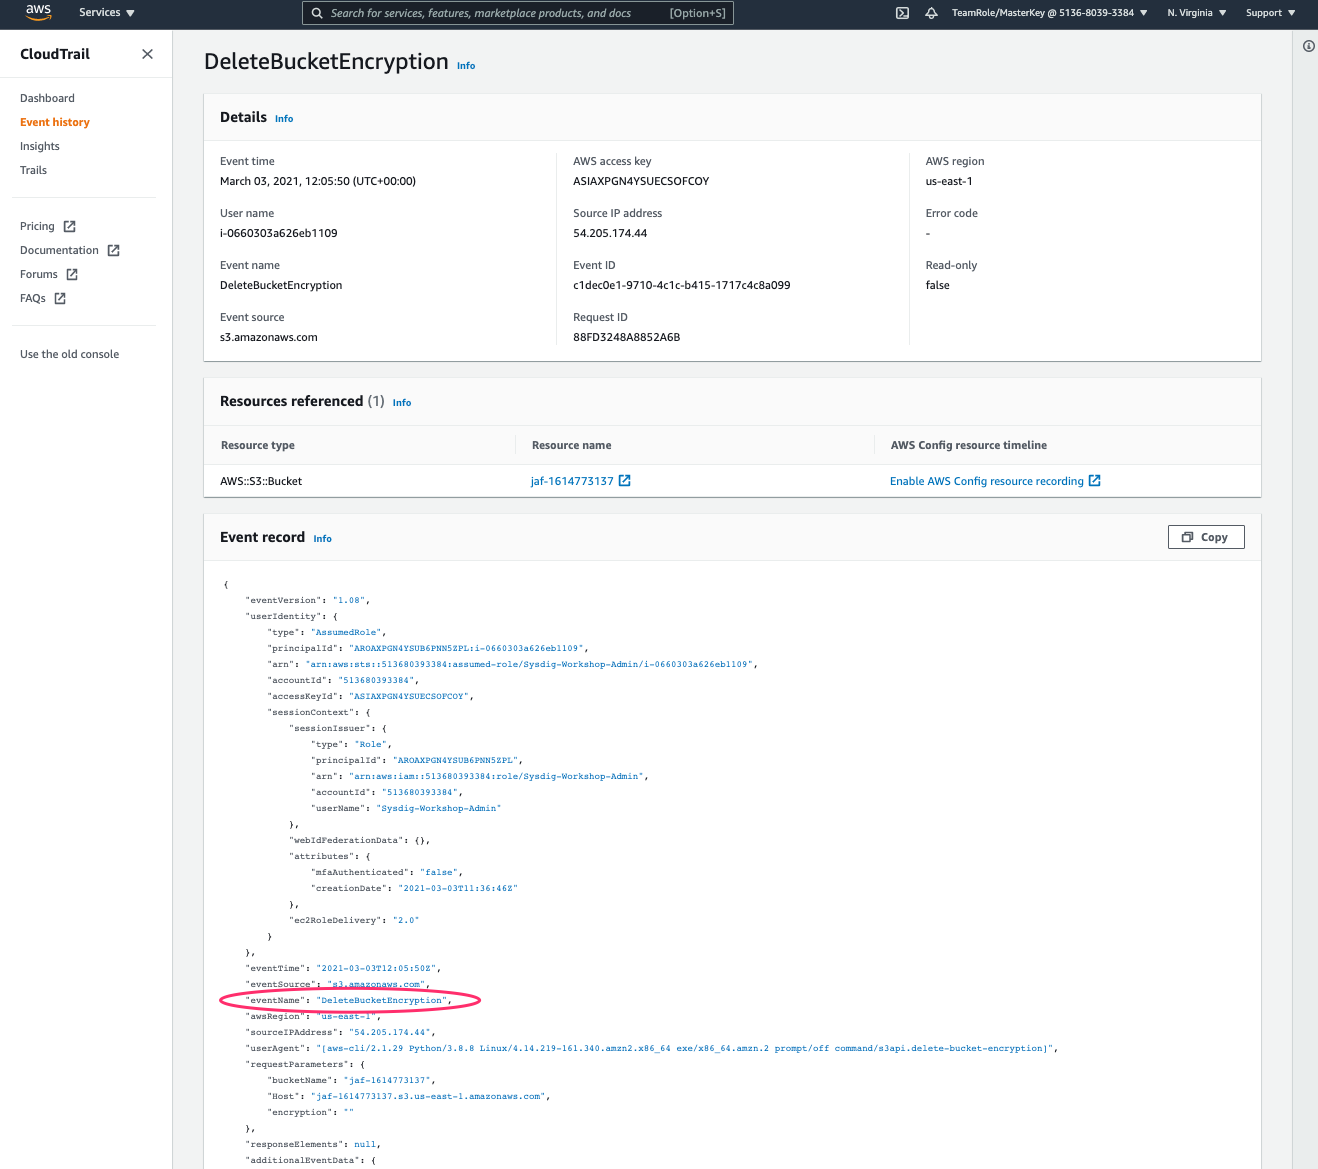The image size is (1318, 1169).
Task: Select AWS region us-east-1 value
Action: coord(949,181)
